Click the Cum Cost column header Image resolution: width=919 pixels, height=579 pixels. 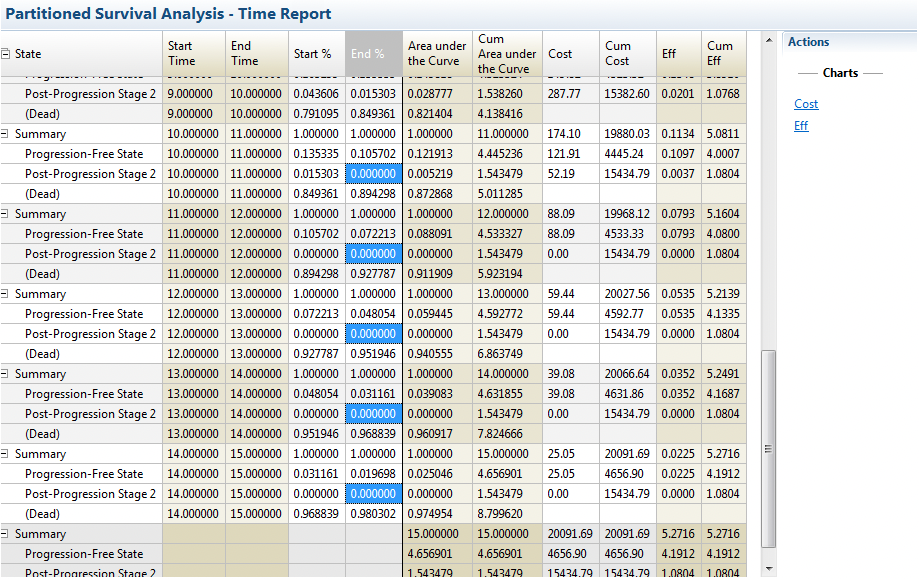[627, 54]
